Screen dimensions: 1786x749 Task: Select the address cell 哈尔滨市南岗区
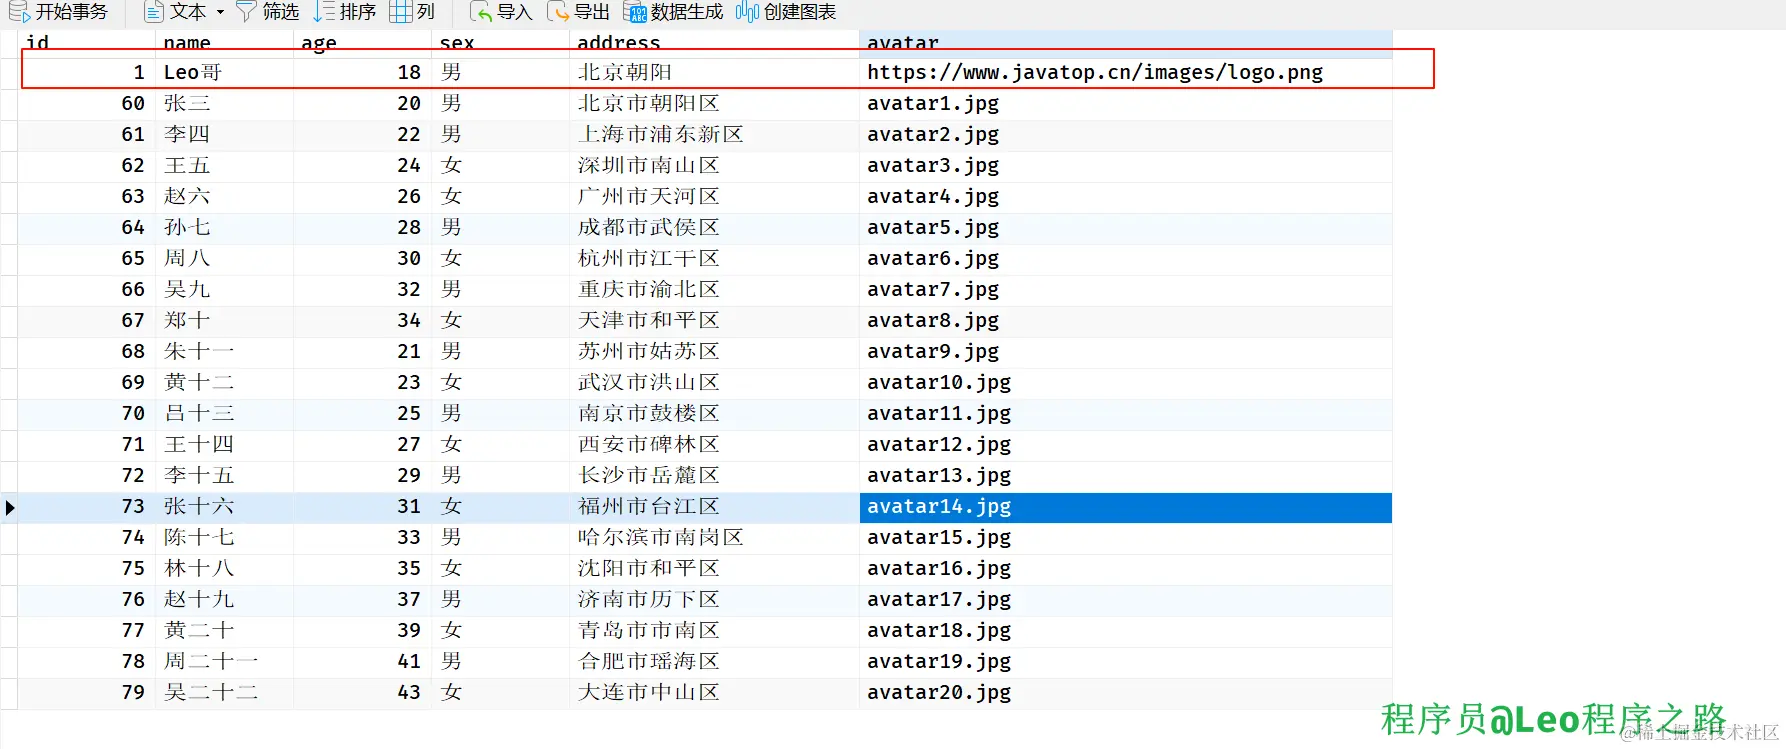(x=714, y=537)
